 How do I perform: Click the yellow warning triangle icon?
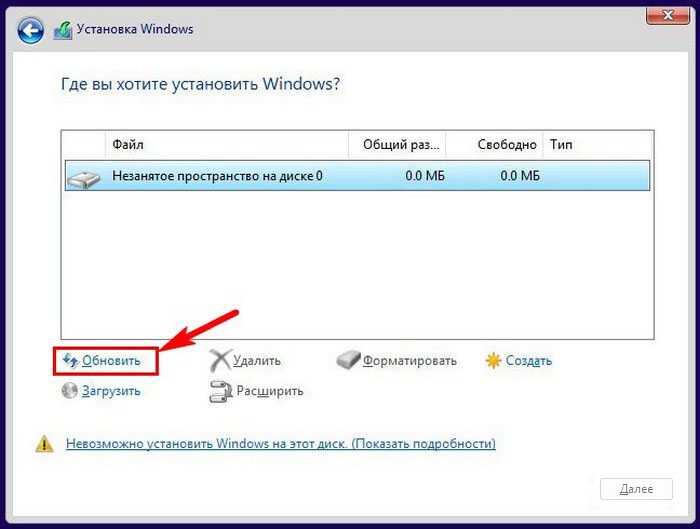(44, 444)
